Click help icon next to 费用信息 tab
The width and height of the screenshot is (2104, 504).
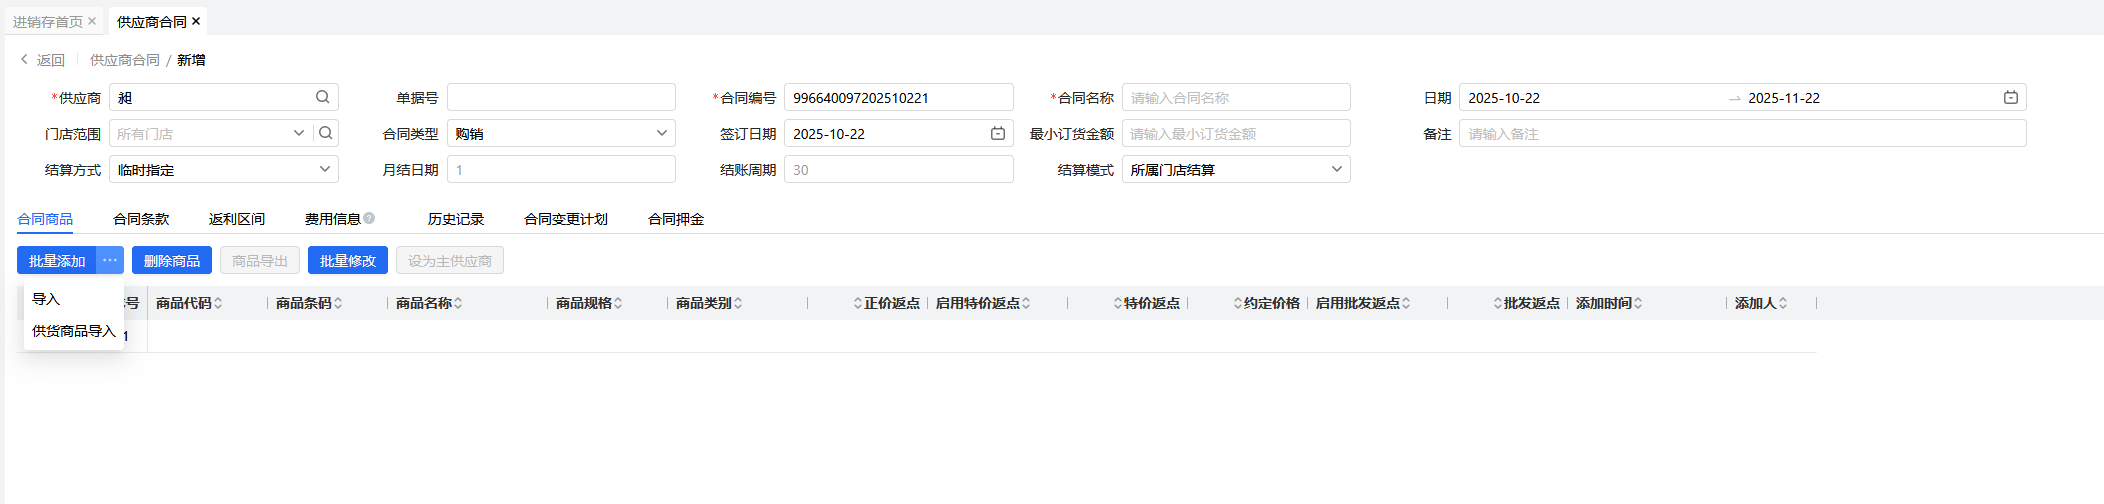tap(369, 218)
